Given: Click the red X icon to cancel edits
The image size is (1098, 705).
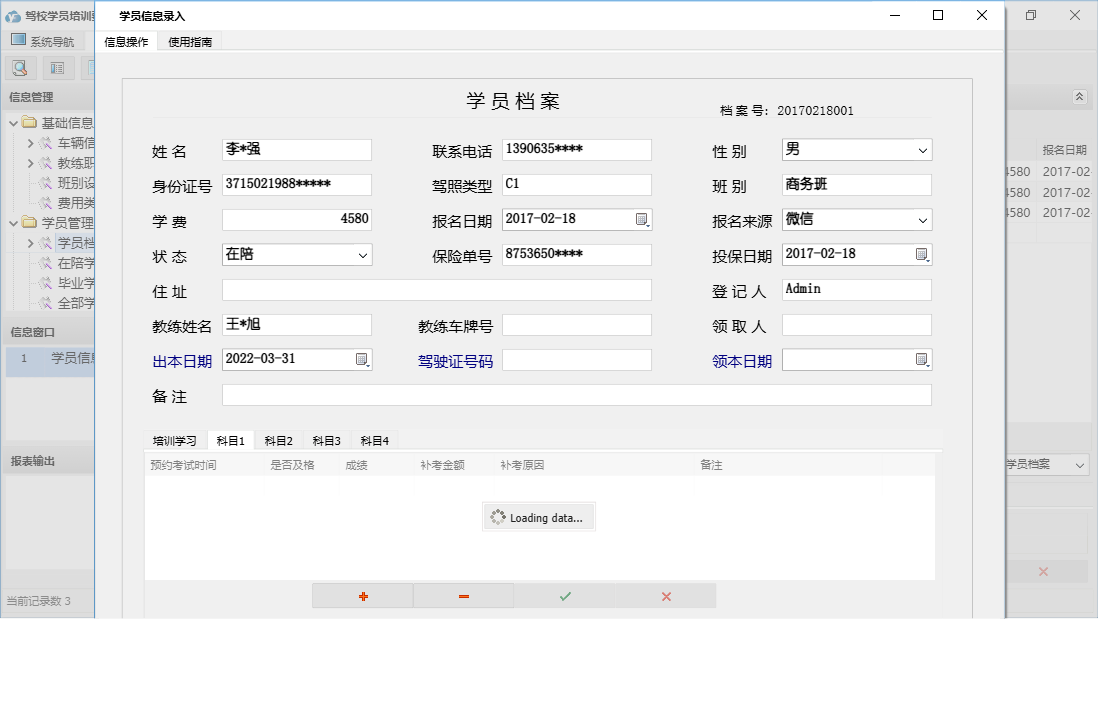Looking at the screenshot, I should 664,595.
